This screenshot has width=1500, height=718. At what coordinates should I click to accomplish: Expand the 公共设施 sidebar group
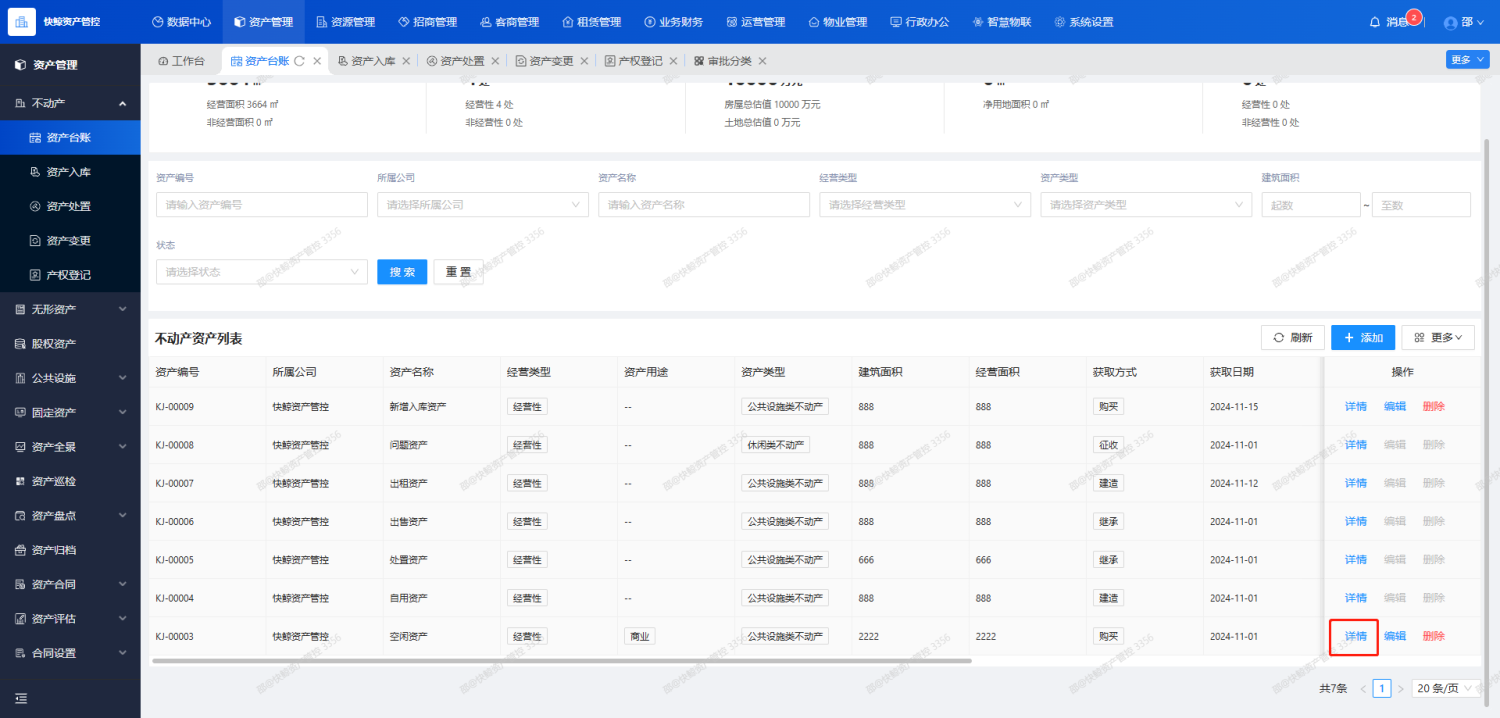point(70,378)
